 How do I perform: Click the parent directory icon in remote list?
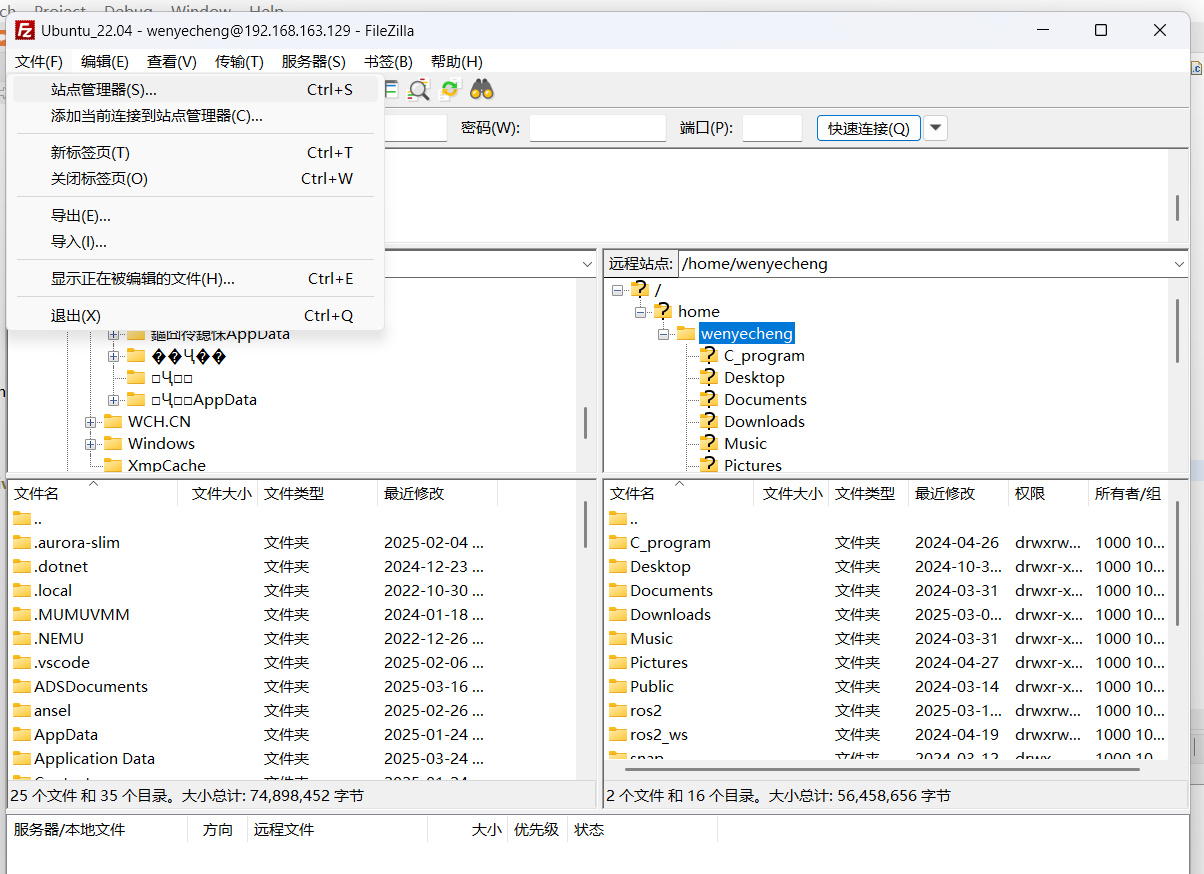click(618, 518)
